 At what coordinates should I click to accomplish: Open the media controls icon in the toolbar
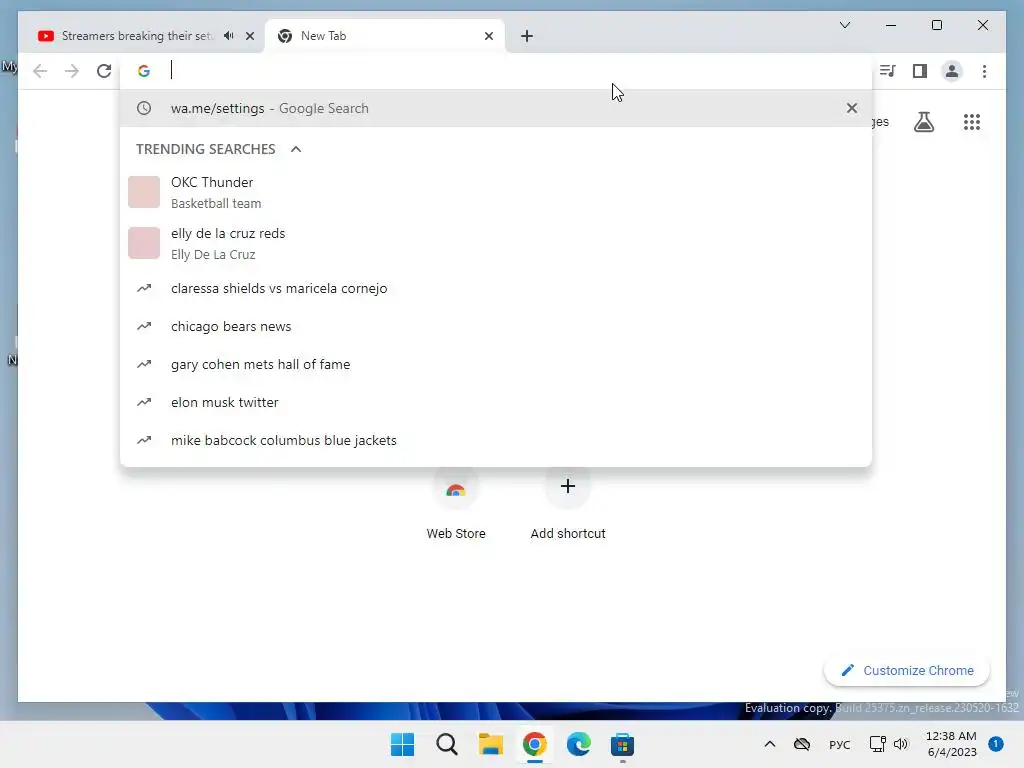click(888, 71)
